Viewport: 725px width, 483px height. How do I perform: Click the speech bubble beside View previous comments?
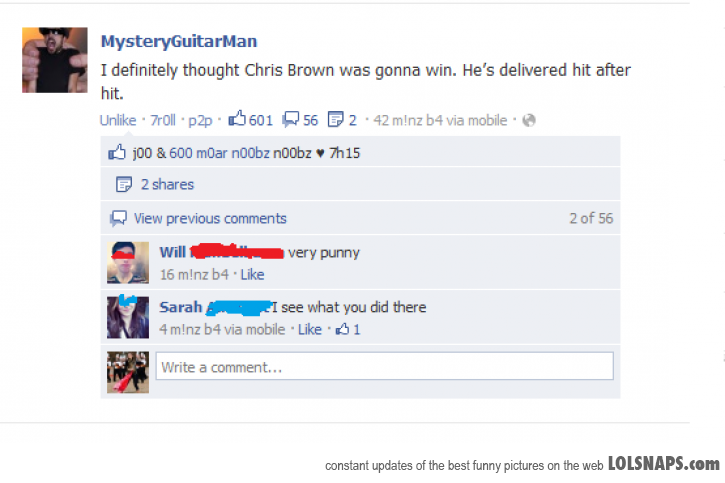pos(118,218)
